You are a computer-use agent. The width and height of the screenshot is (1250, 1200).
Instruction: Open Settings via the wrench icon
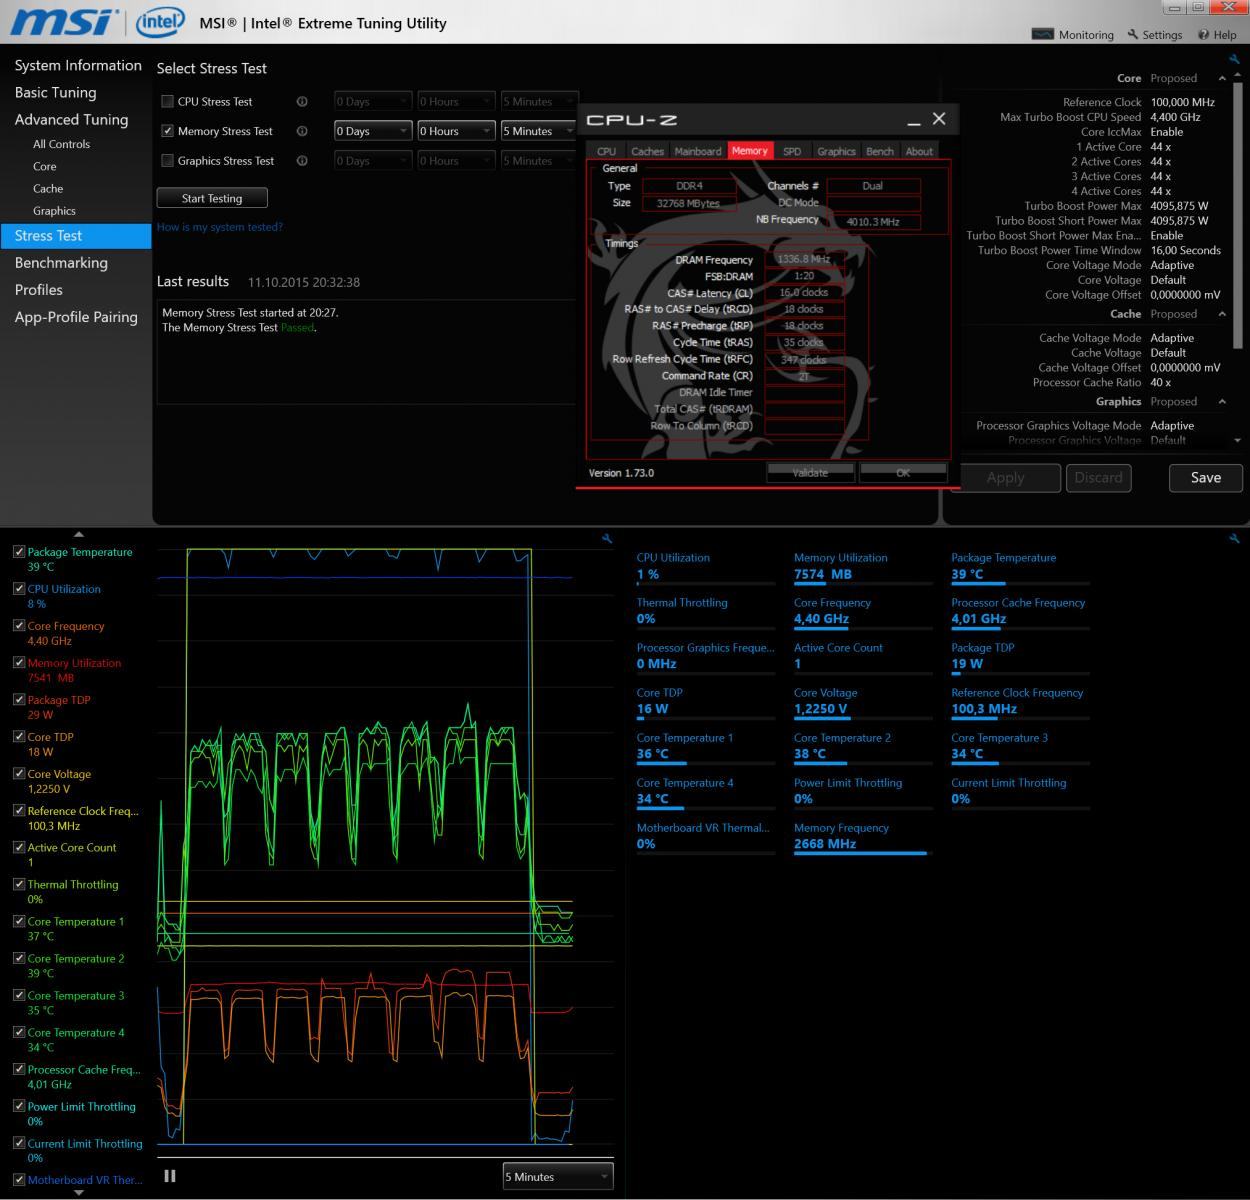[x=1133, y=34]
